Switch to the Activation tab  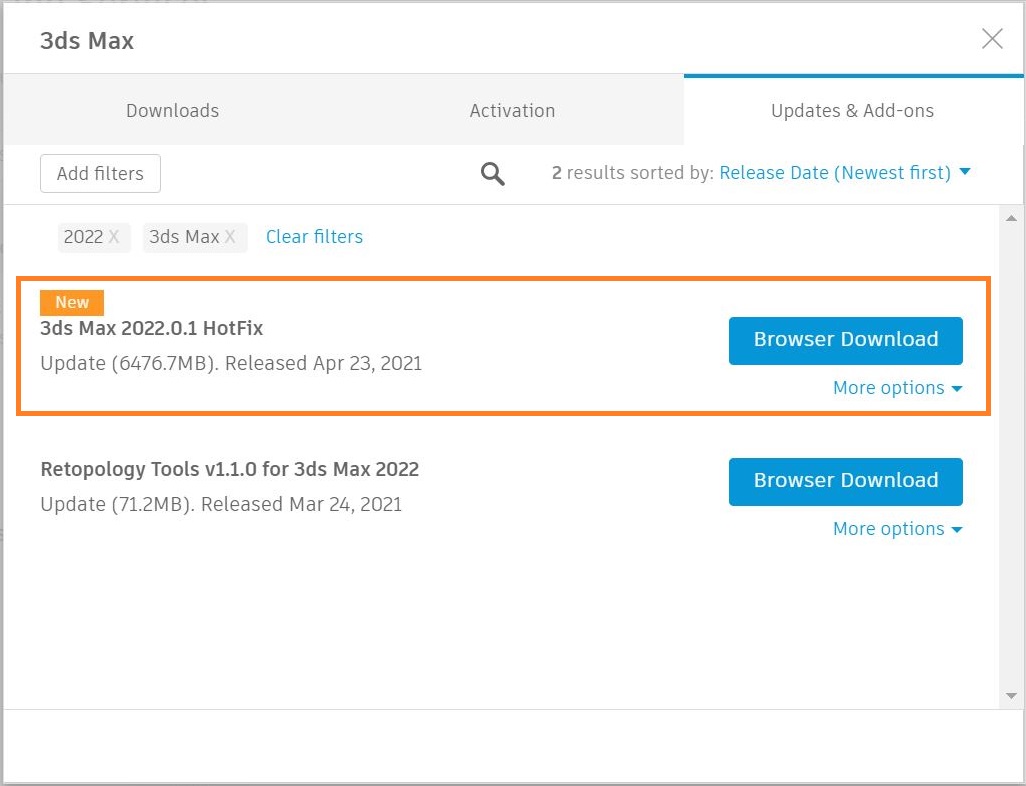[512, 110]
